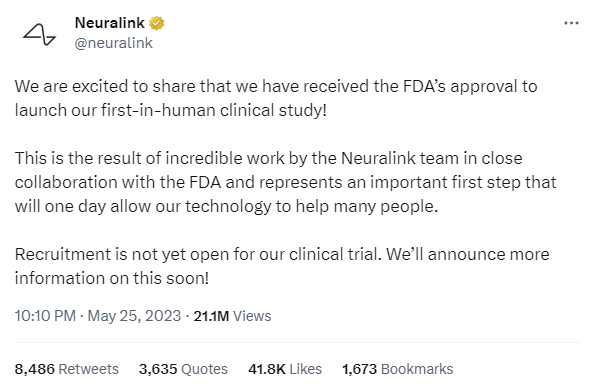Click the Bookmarks label text
Image resolution: width=593 pixels, height=390 pixels.
(417, 369)
